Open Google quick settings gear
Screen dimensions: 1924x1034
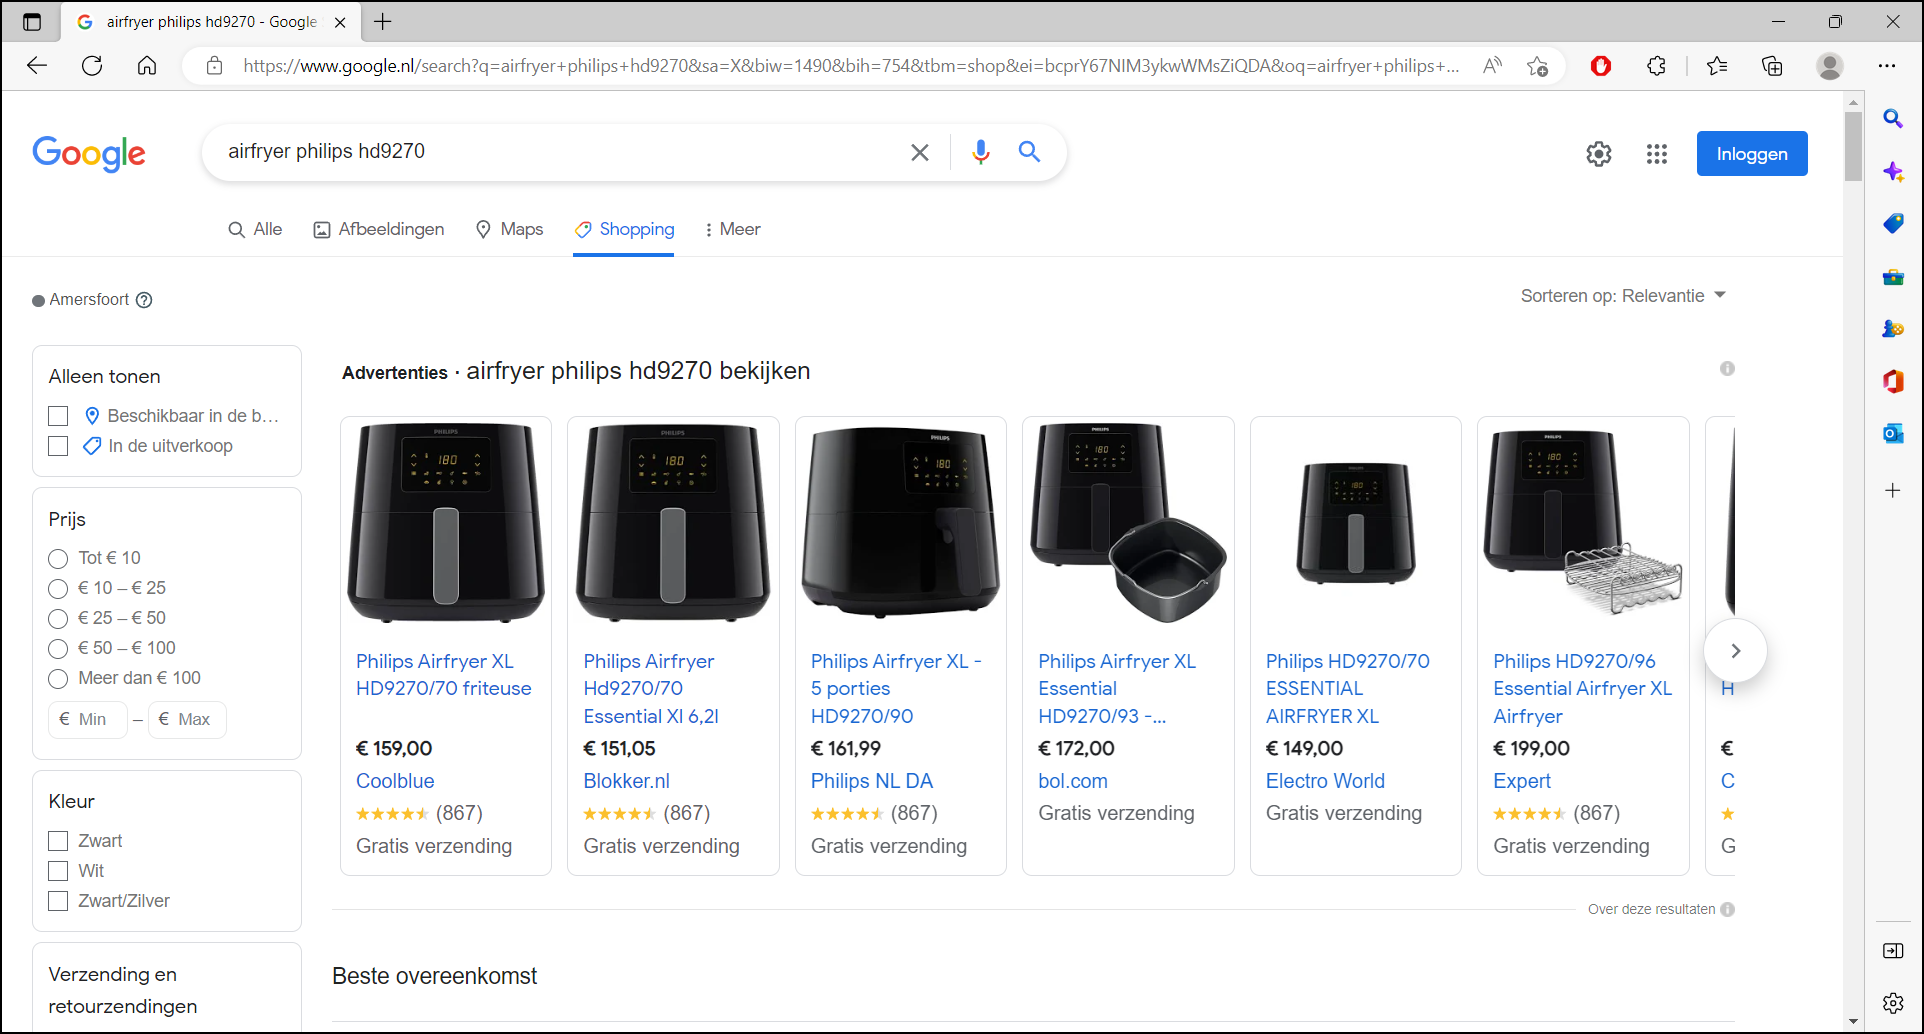coord(1599,154)
